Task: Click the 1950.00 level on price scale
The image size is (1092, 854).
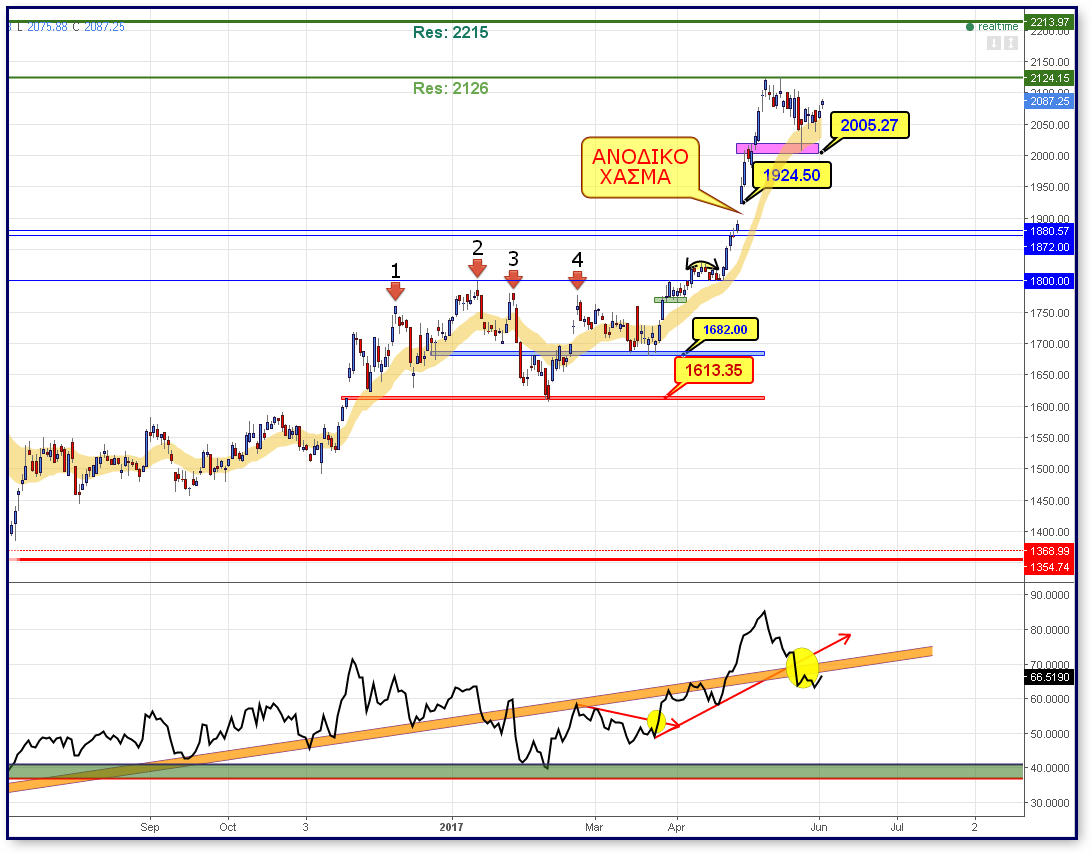Action: click(x=1050, y=187)
